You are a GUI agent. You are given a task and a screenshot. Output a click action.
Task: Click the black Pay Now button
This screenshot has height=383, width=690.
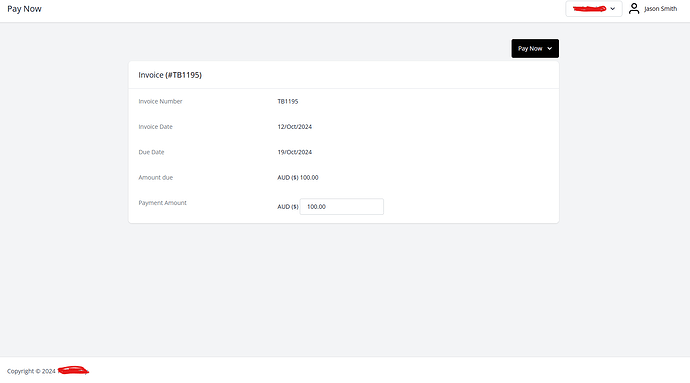tap(535, 48)
